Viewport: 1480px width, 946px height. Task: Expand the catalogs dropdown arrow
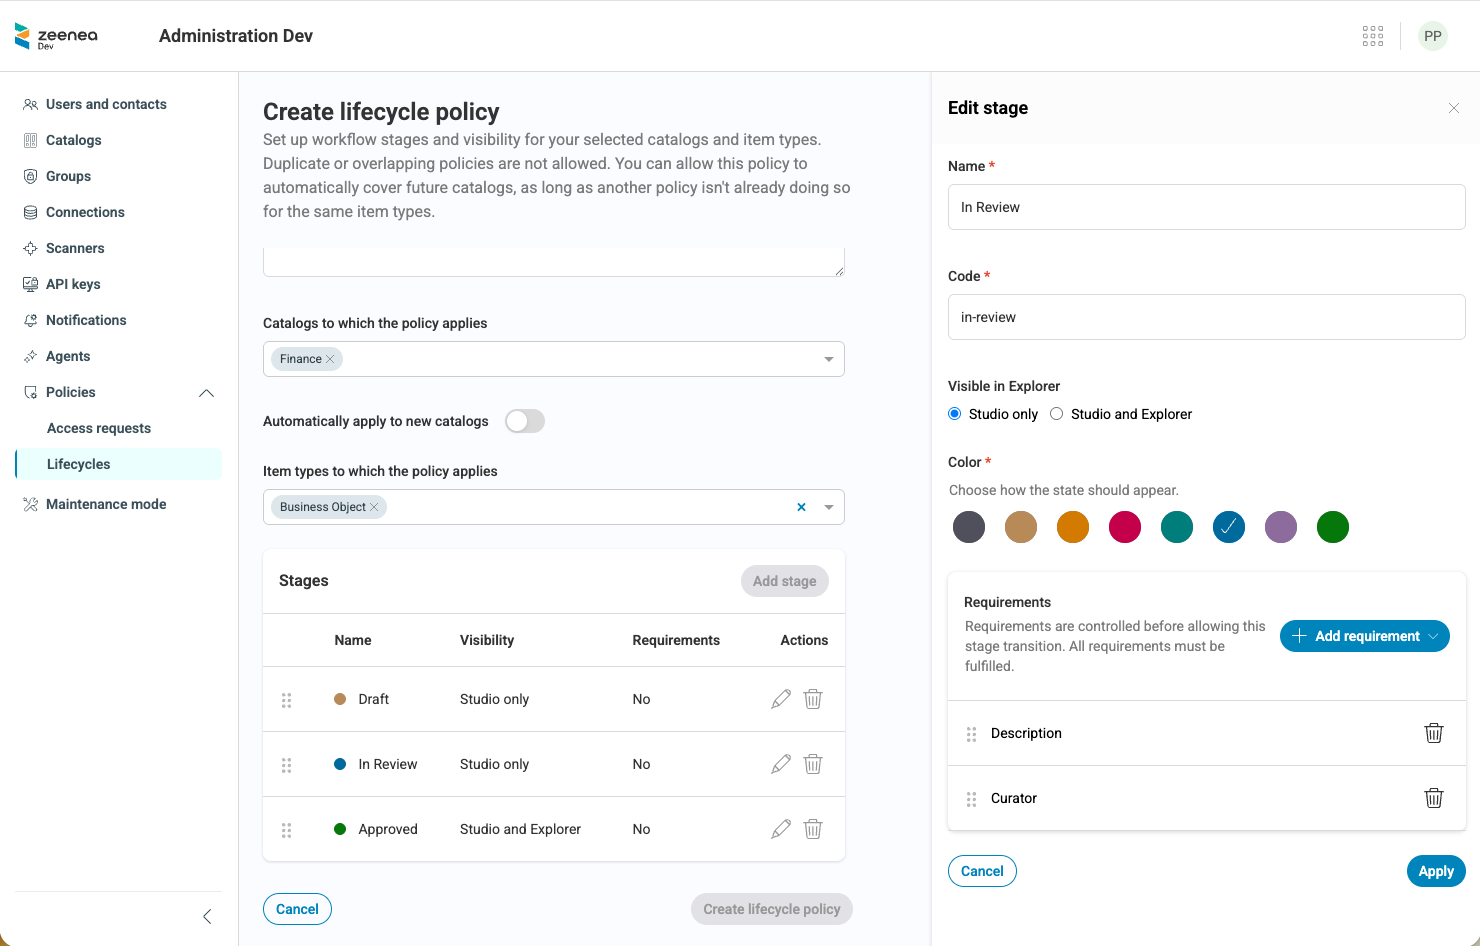(829, 359)
